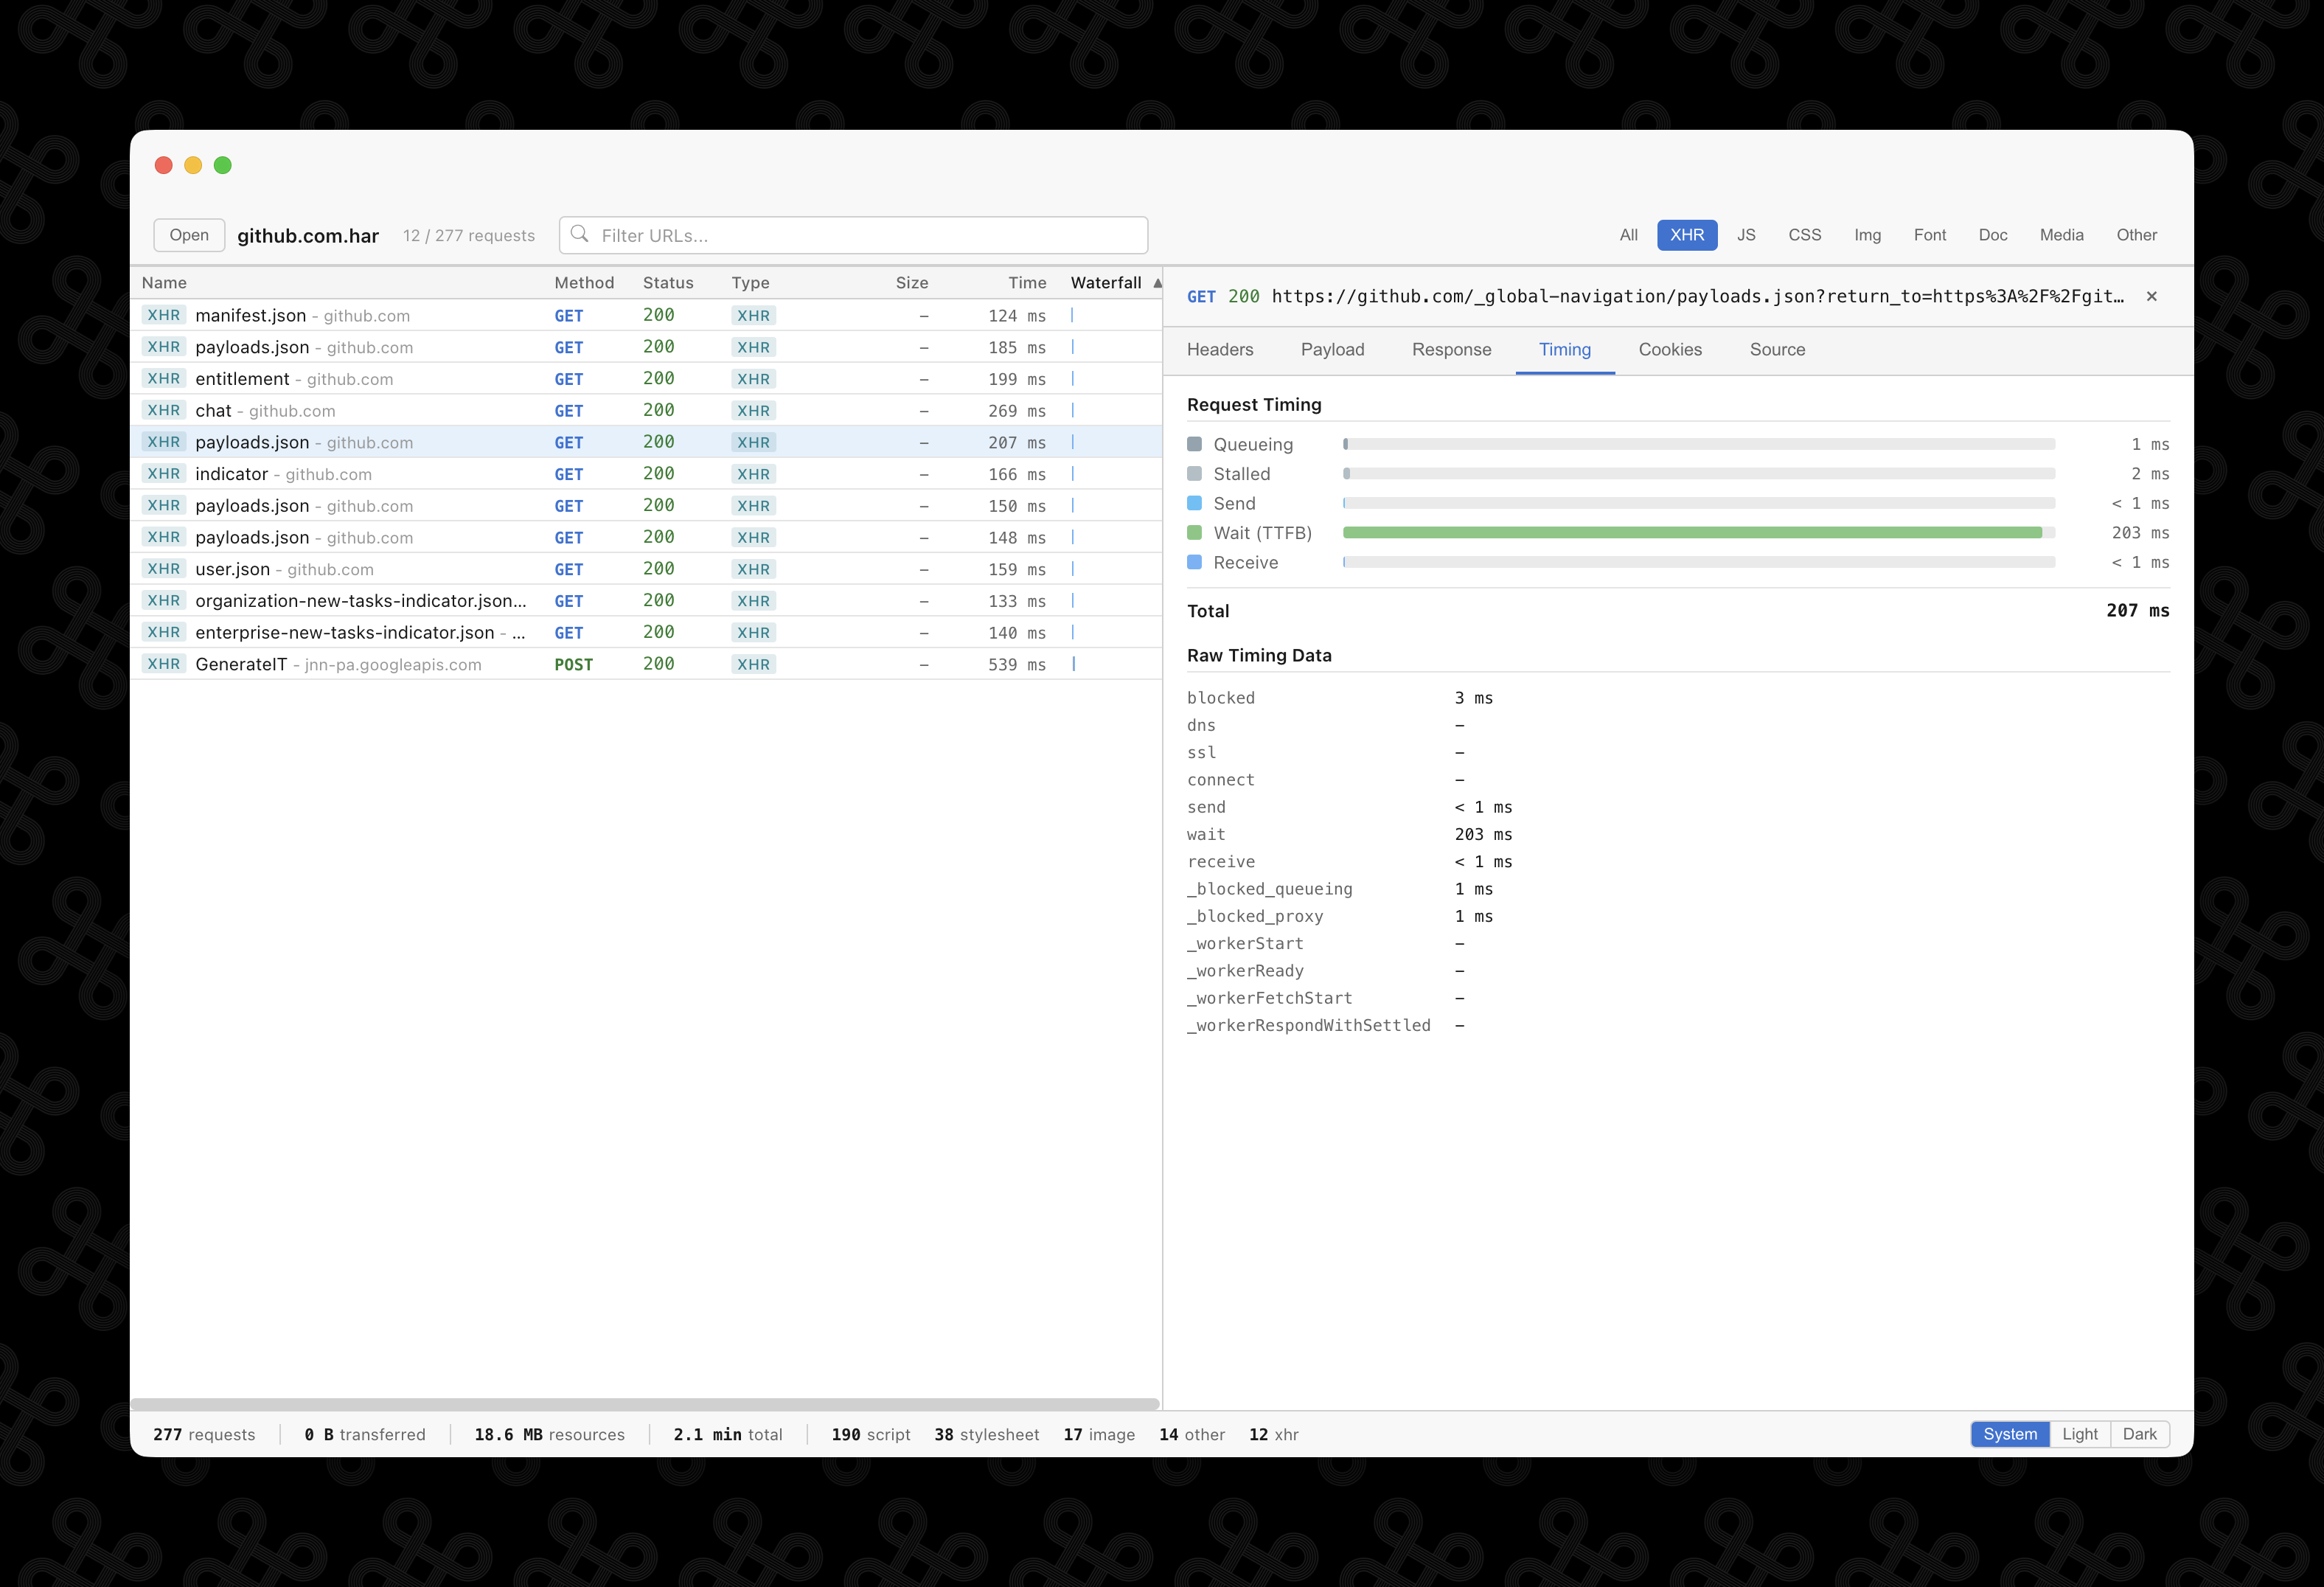The image size is (2324, 1587).
Task: Filter requests by JS type
Action: click(1746, 235)
